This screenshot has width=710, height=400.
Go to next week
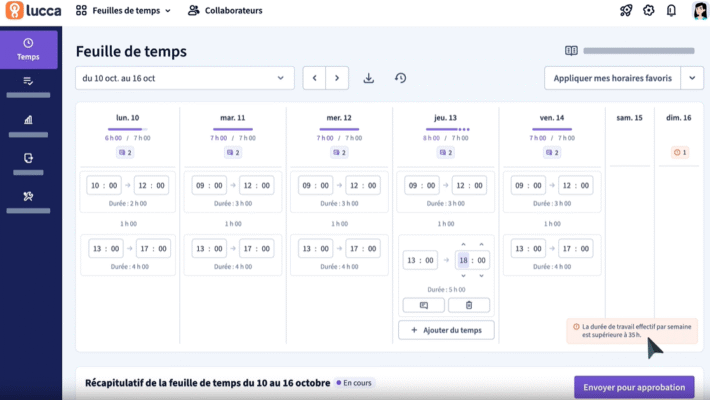(337, 78)
